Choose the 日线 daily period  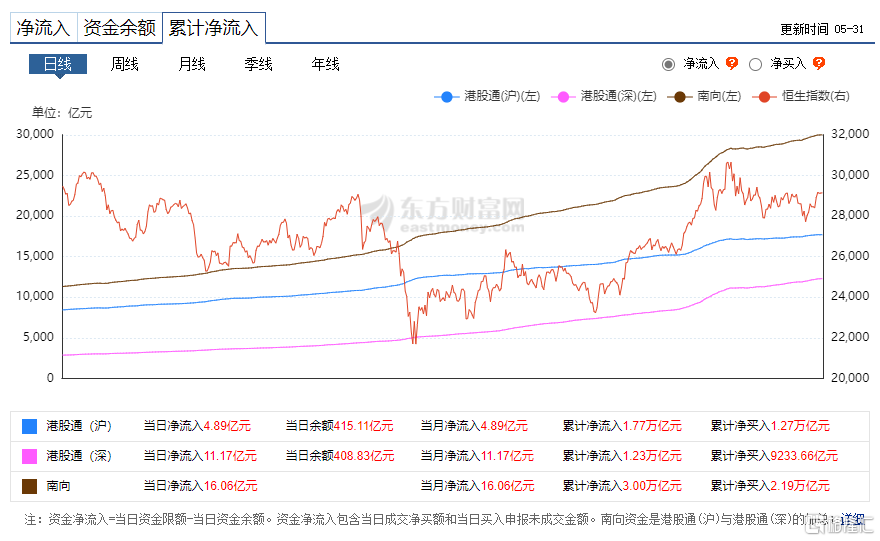[x=58, y=64]
